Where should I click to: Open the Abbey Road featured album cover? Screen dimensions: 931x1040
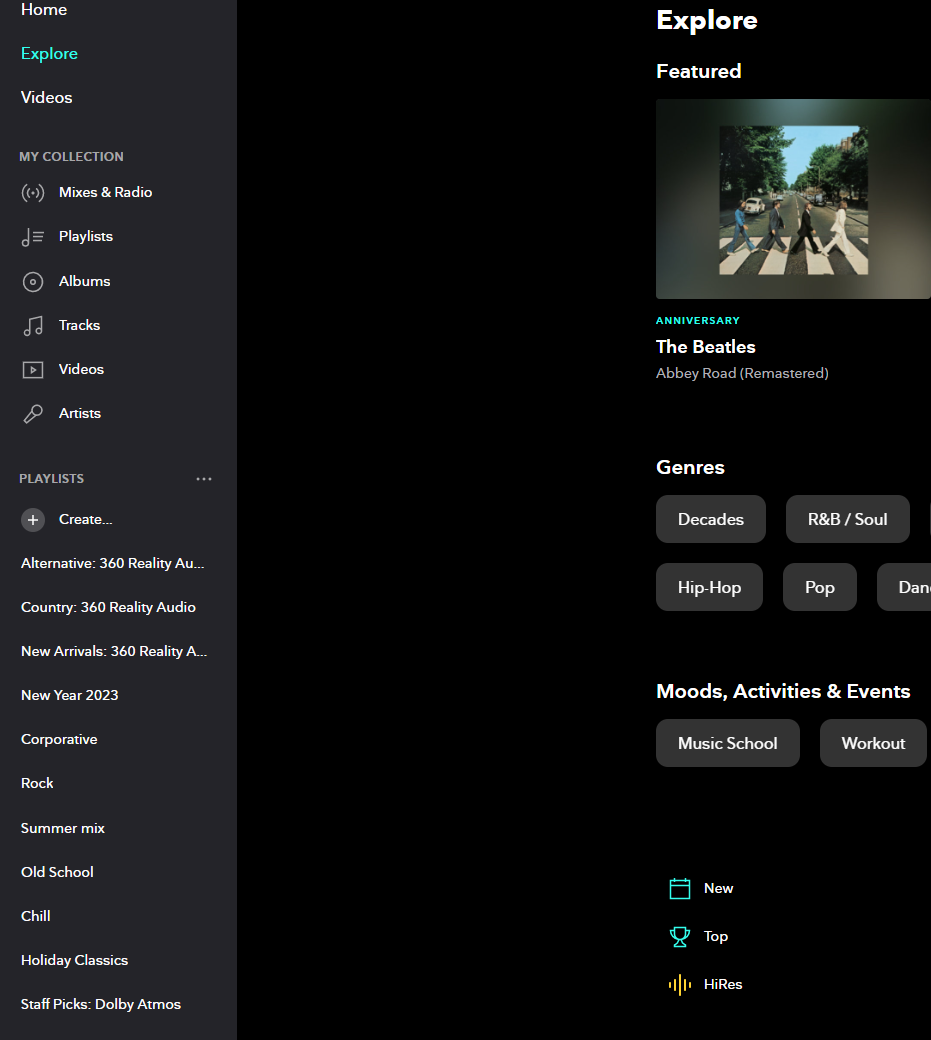click(x=793, y=199)
